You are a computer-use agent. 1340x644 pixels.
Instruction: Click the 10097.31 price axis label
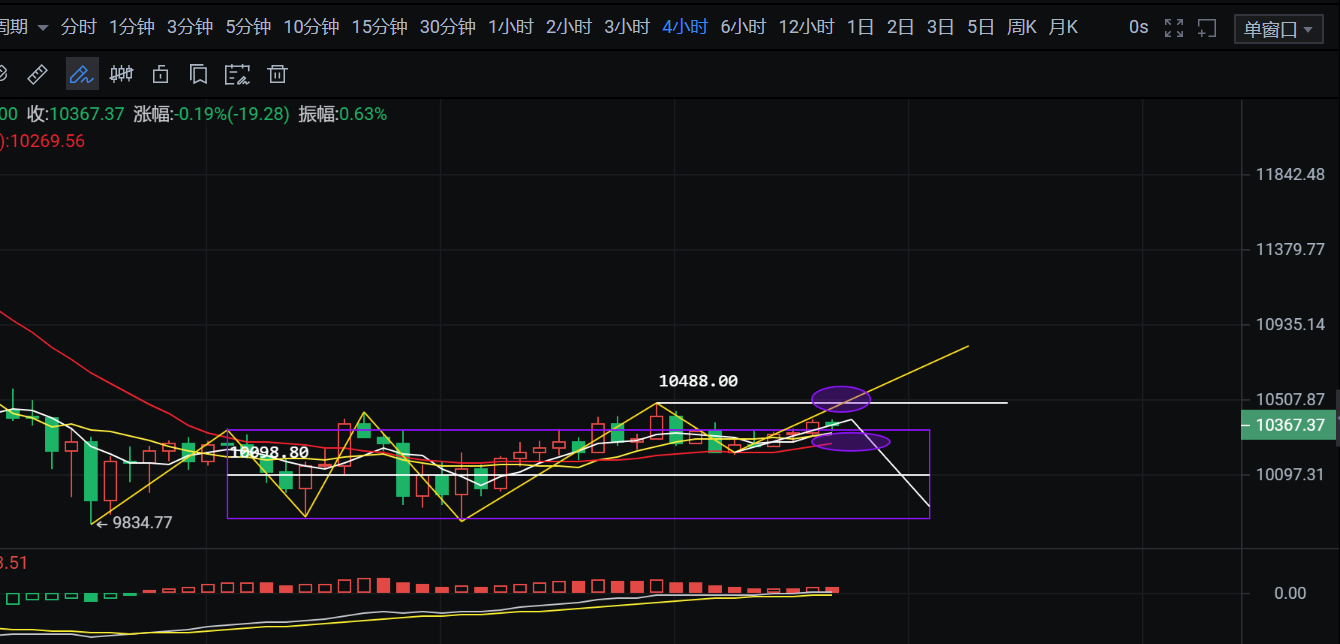tap(1290, 473)
